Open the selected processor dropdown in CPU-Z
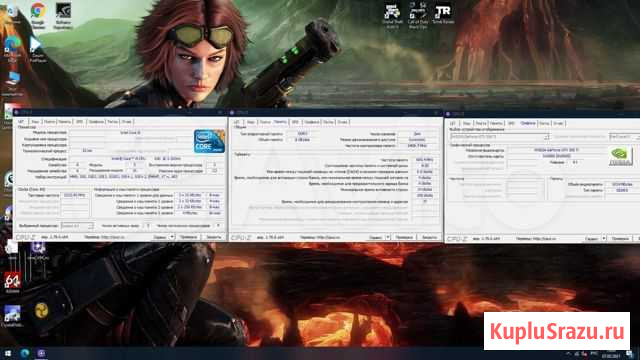This screenshot has height=360, width=640. [77, 226]
